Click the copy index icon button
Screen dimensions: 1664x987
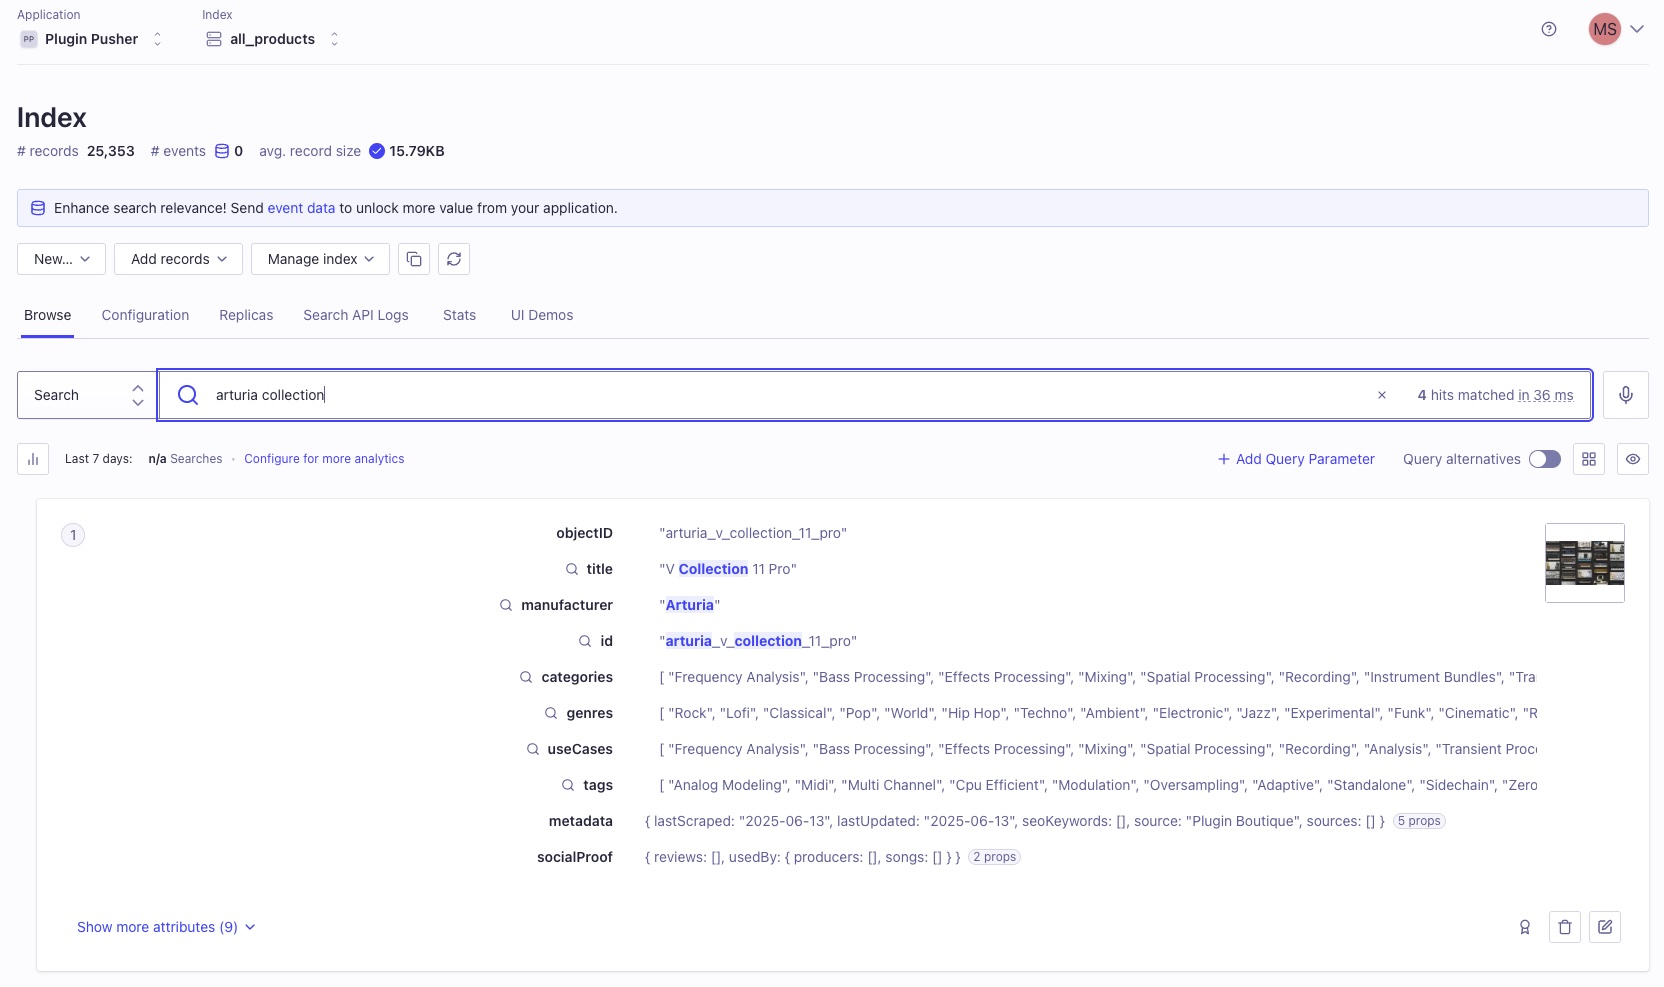point(414,259)
